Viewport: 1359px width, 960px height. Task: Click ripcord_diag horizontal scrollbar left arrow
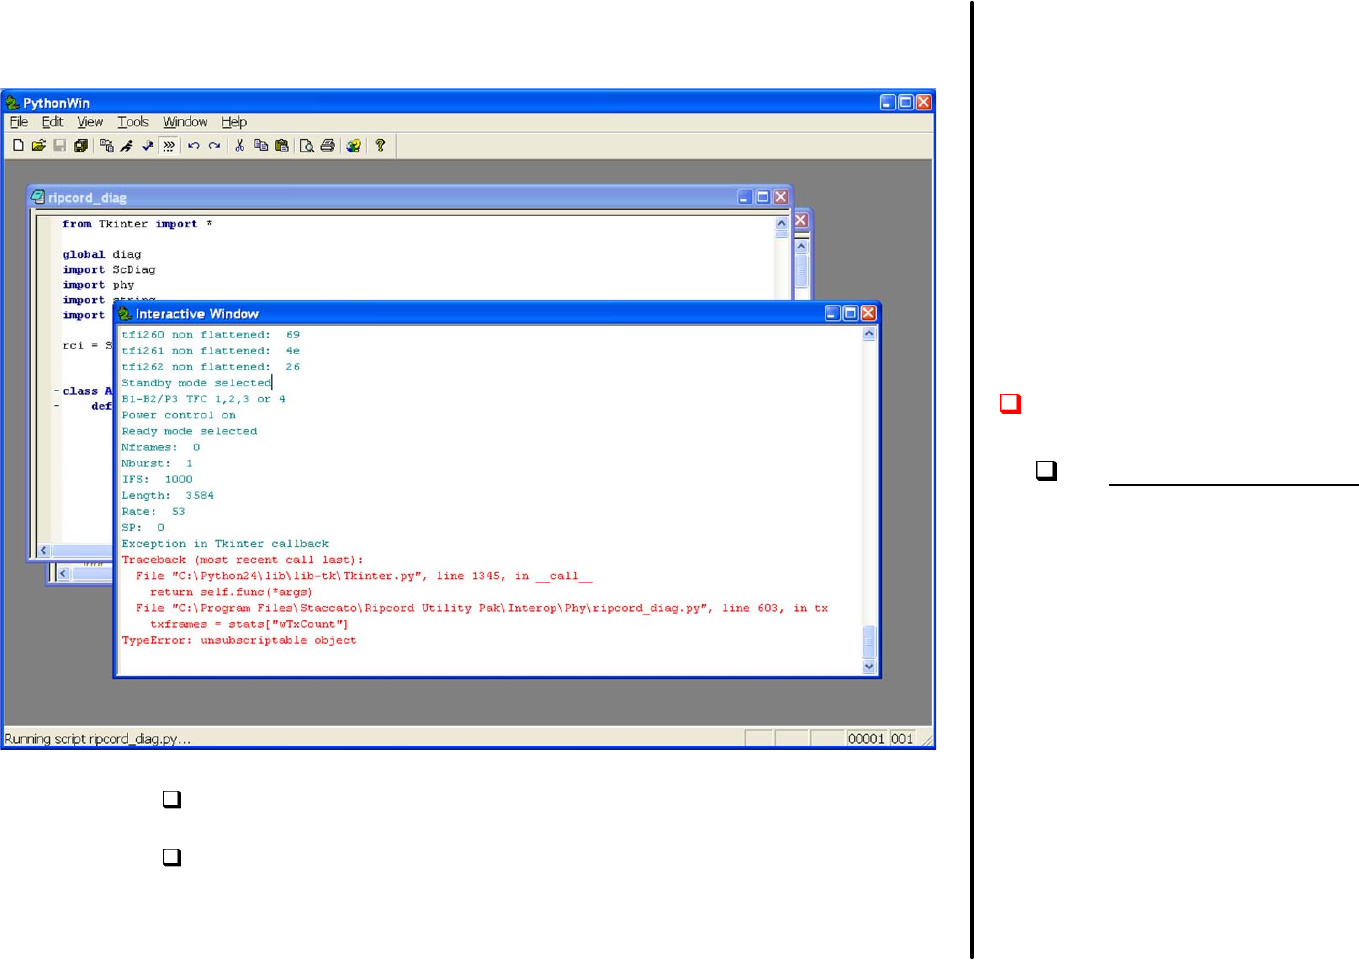tap(43, 550)
